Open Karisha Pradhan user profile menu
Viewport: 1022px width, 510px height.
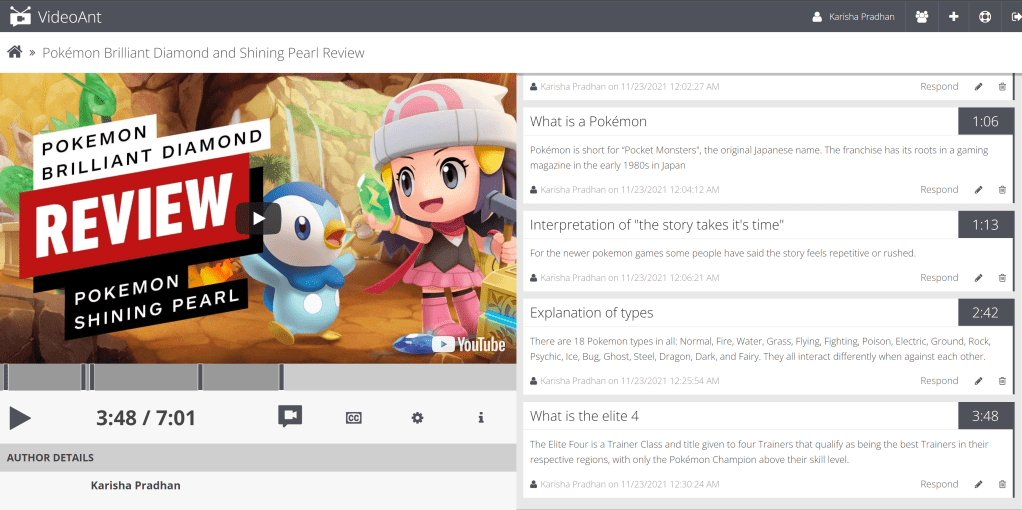tap(853, 16)
